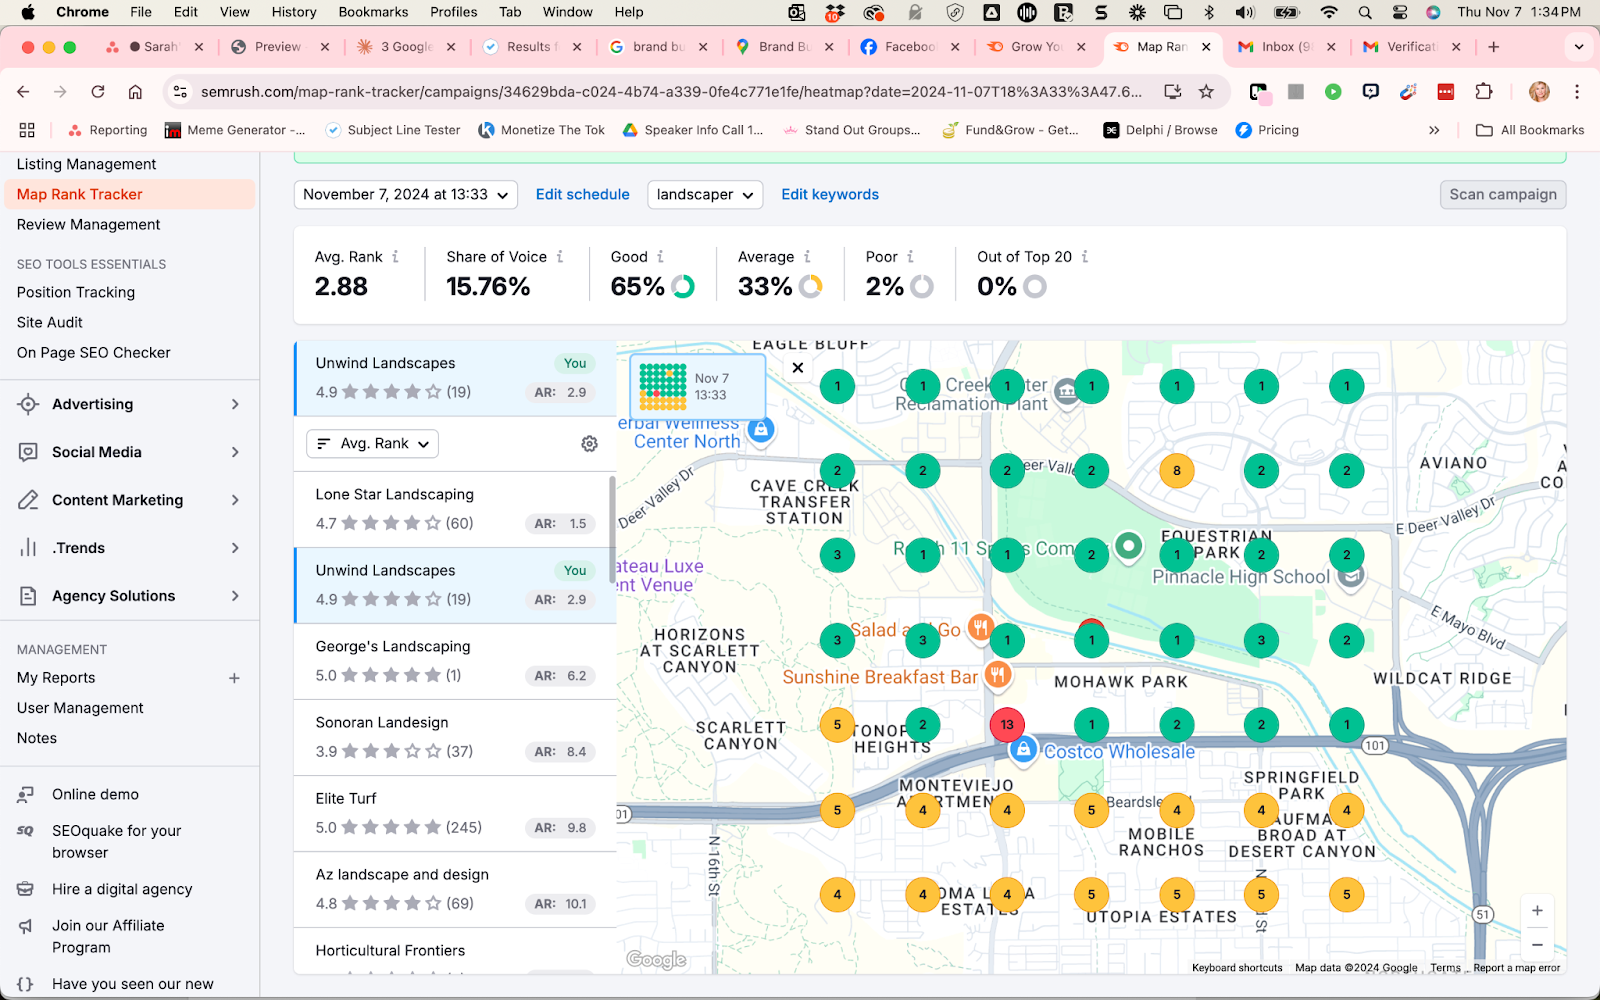
Task: Expand the Advertising section
Action: pyautogui.click(x=235, y=404)
